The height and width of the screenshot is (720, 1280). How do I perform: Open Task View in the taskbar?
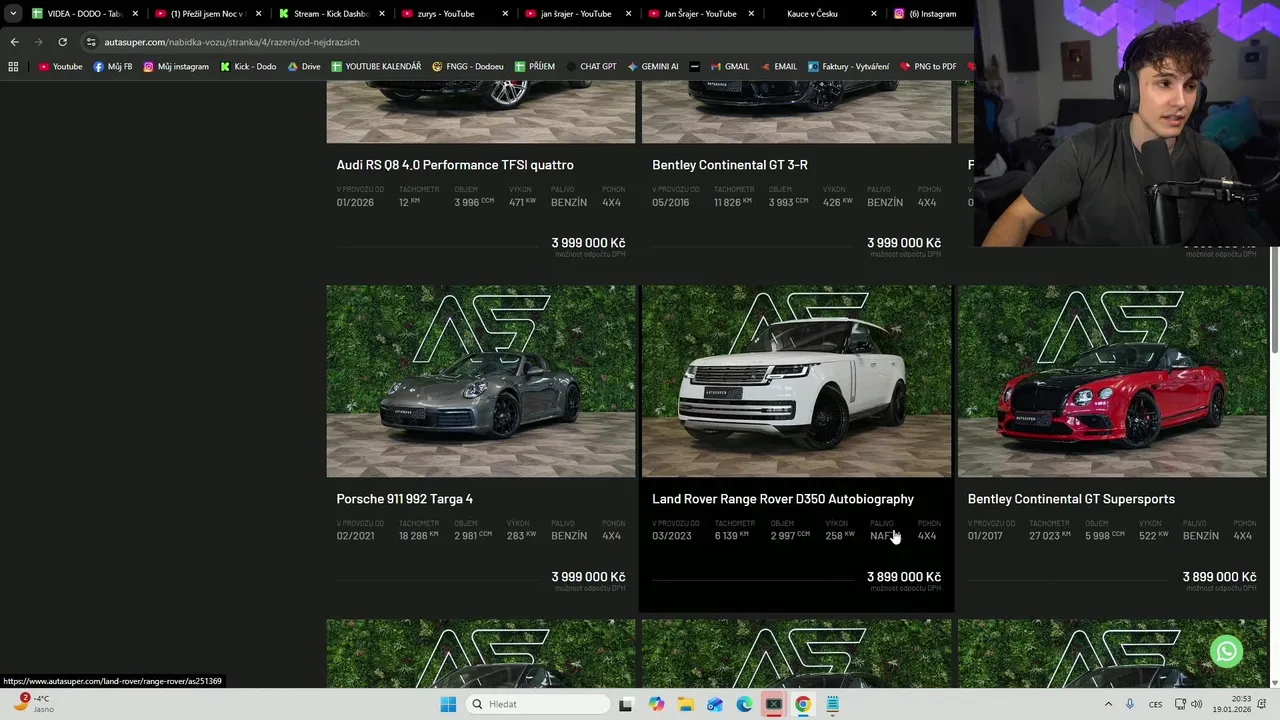pyautogui.click(x=626, y=704)
